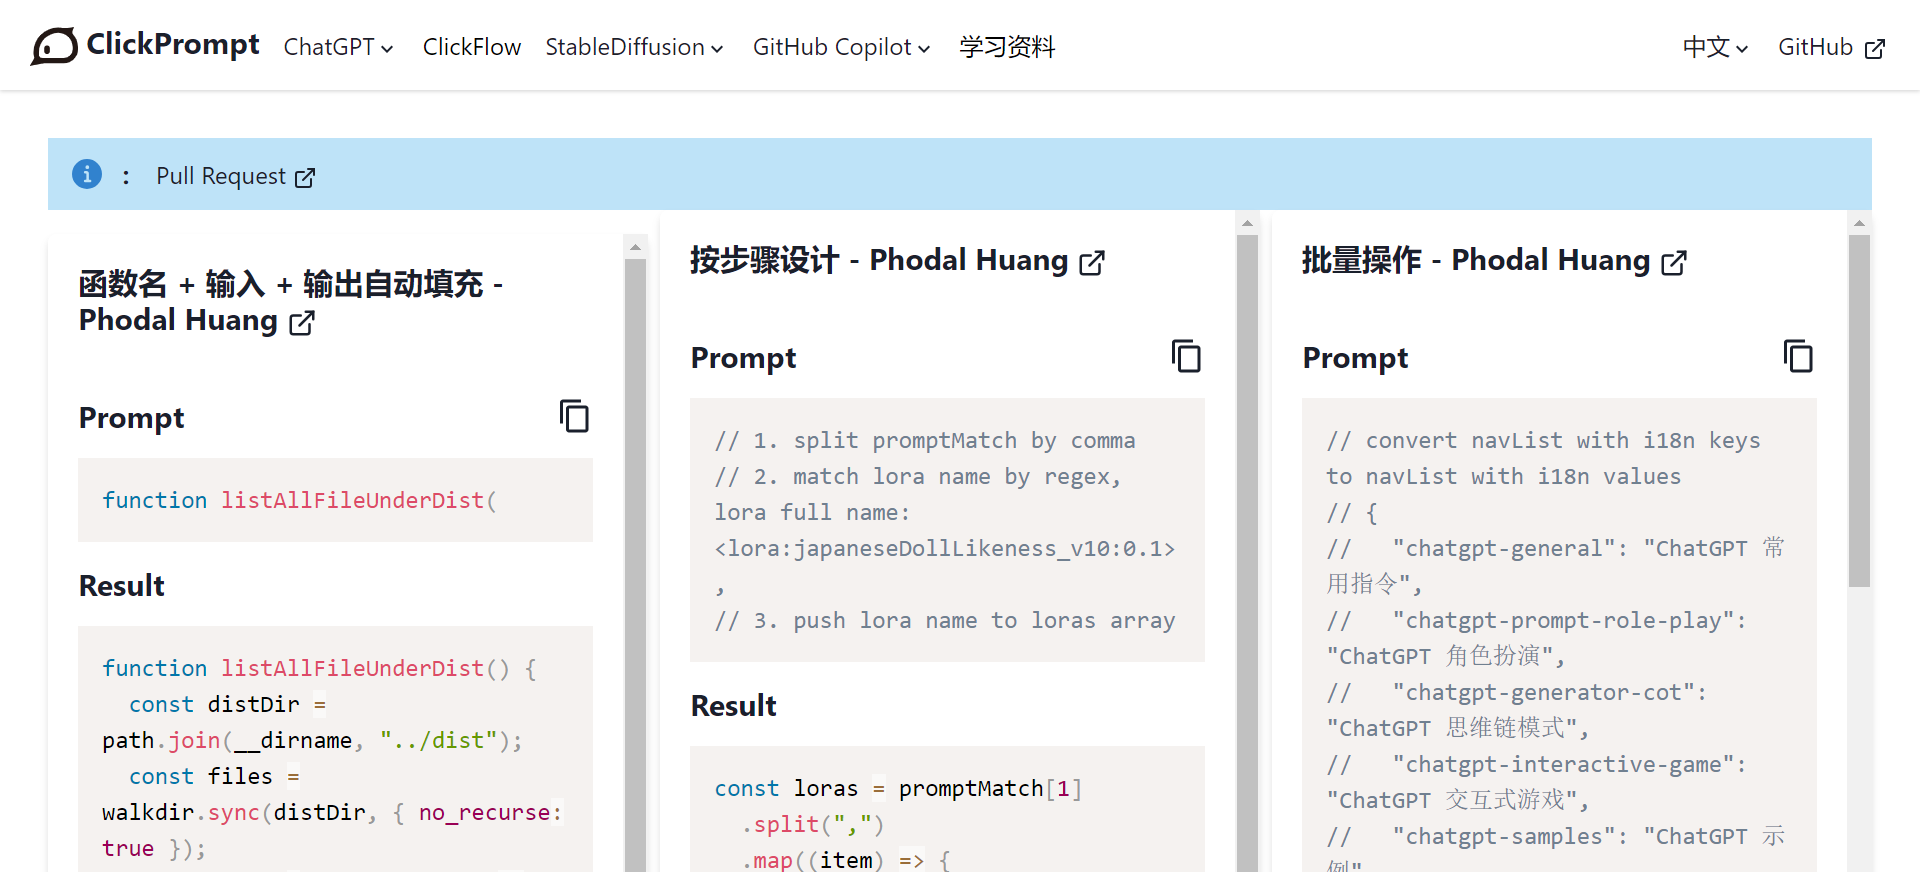
Task: Click the '"chatgpt-generator-cot":' comment line
Action: coord(1516,692)
